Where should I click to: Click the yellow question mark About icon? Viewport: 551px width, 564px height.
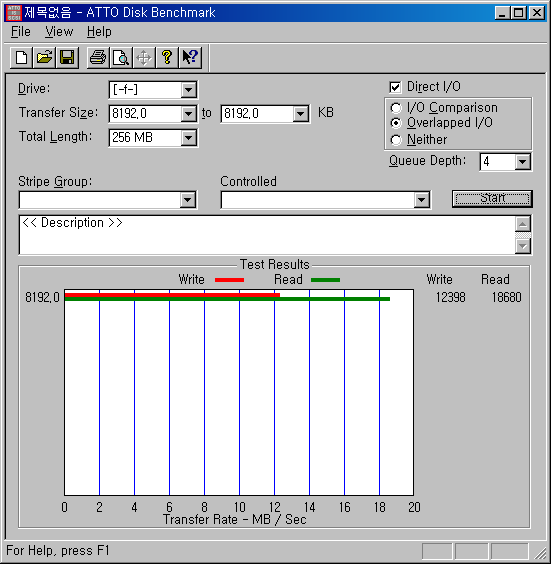pos(167,58)
